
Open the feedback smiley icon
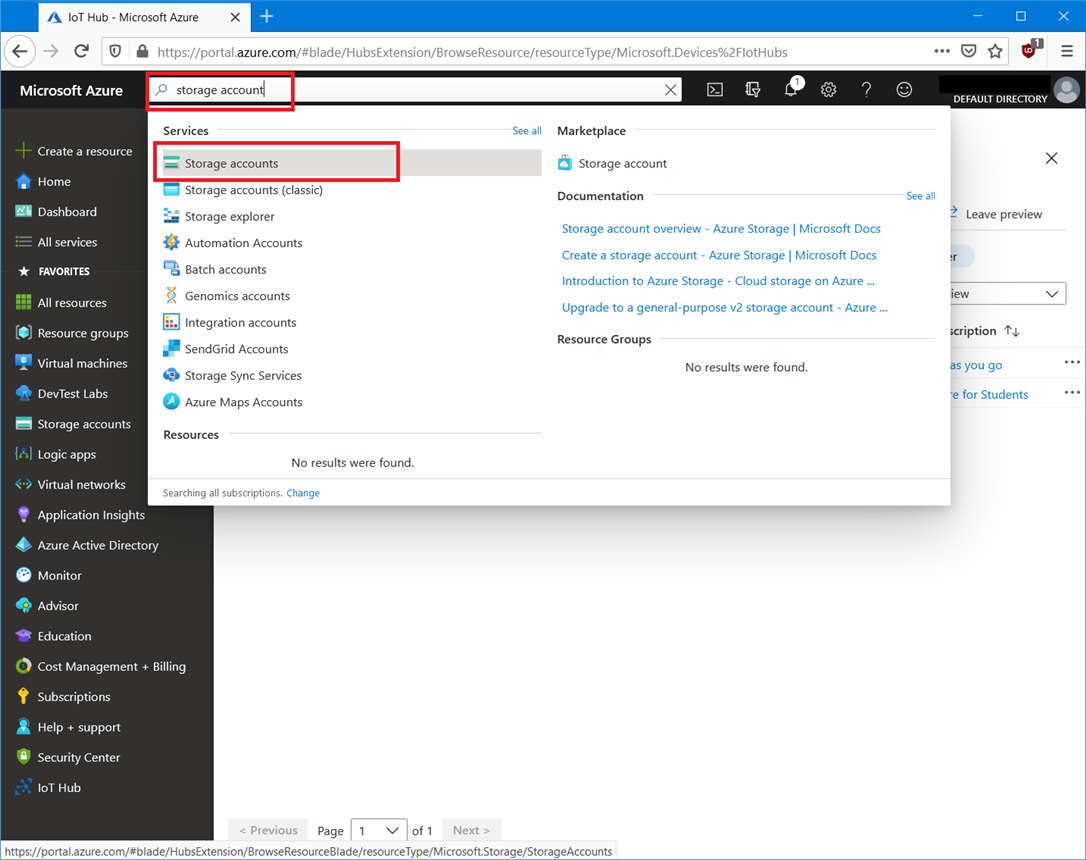coord(904,90)
